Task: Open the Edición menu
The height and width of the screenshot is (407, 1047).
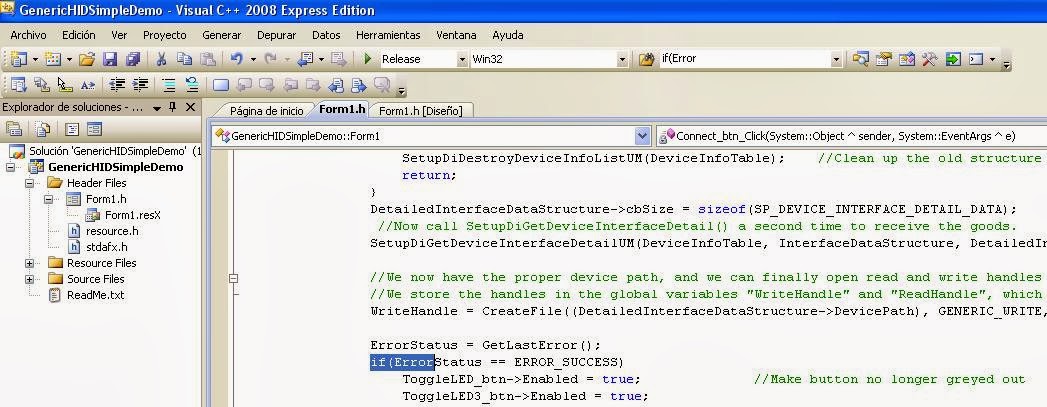Action: tap(79, 35)
